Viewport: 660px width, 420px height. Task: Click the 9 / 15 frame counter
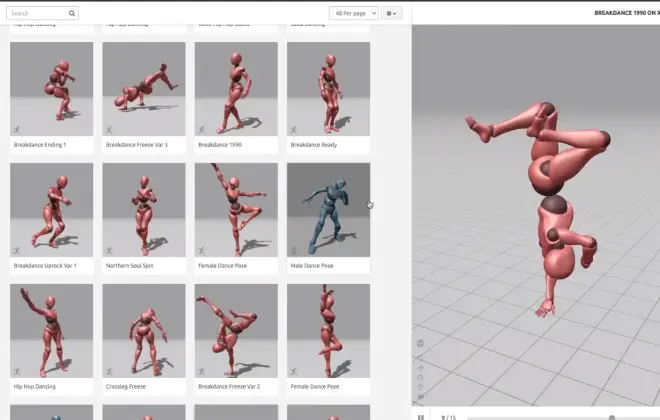(448, 417)
